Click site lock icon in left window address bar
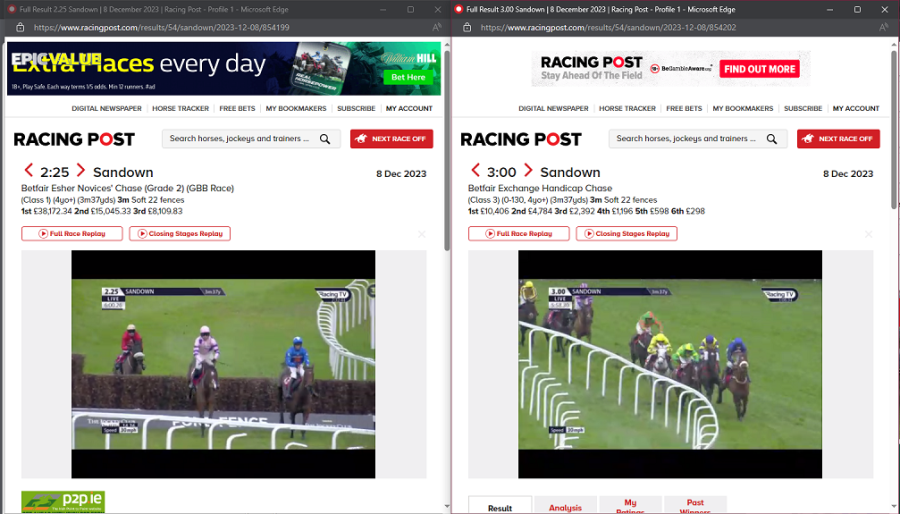 pyautogui.click(x=20, y=27)
